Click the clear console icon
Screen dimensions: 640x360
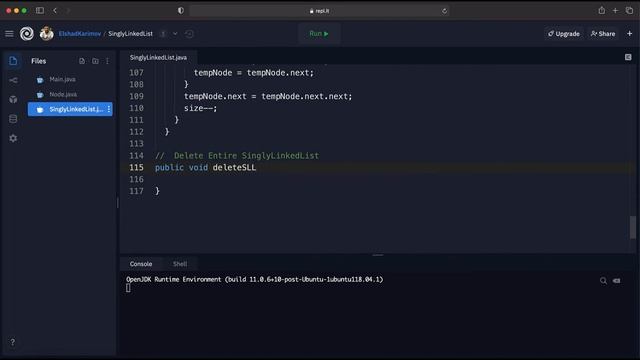617,281
